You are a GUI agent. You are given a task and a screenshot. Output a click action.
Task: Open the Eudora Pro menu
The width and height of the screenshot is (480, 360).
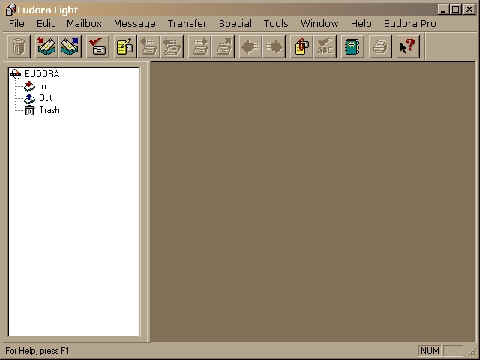[x=410, y=23]
